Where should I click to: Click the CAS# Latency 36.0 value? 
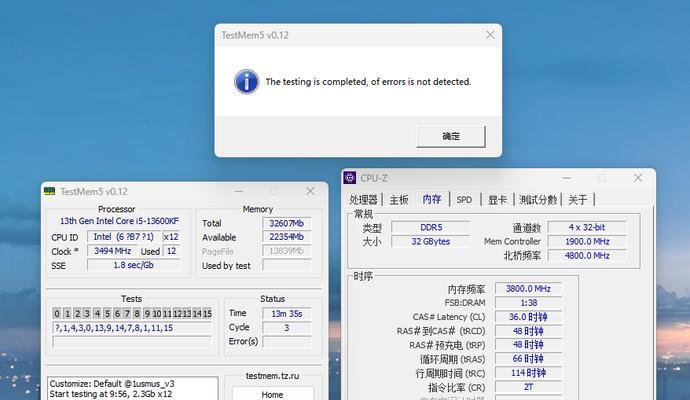(528, 317)
